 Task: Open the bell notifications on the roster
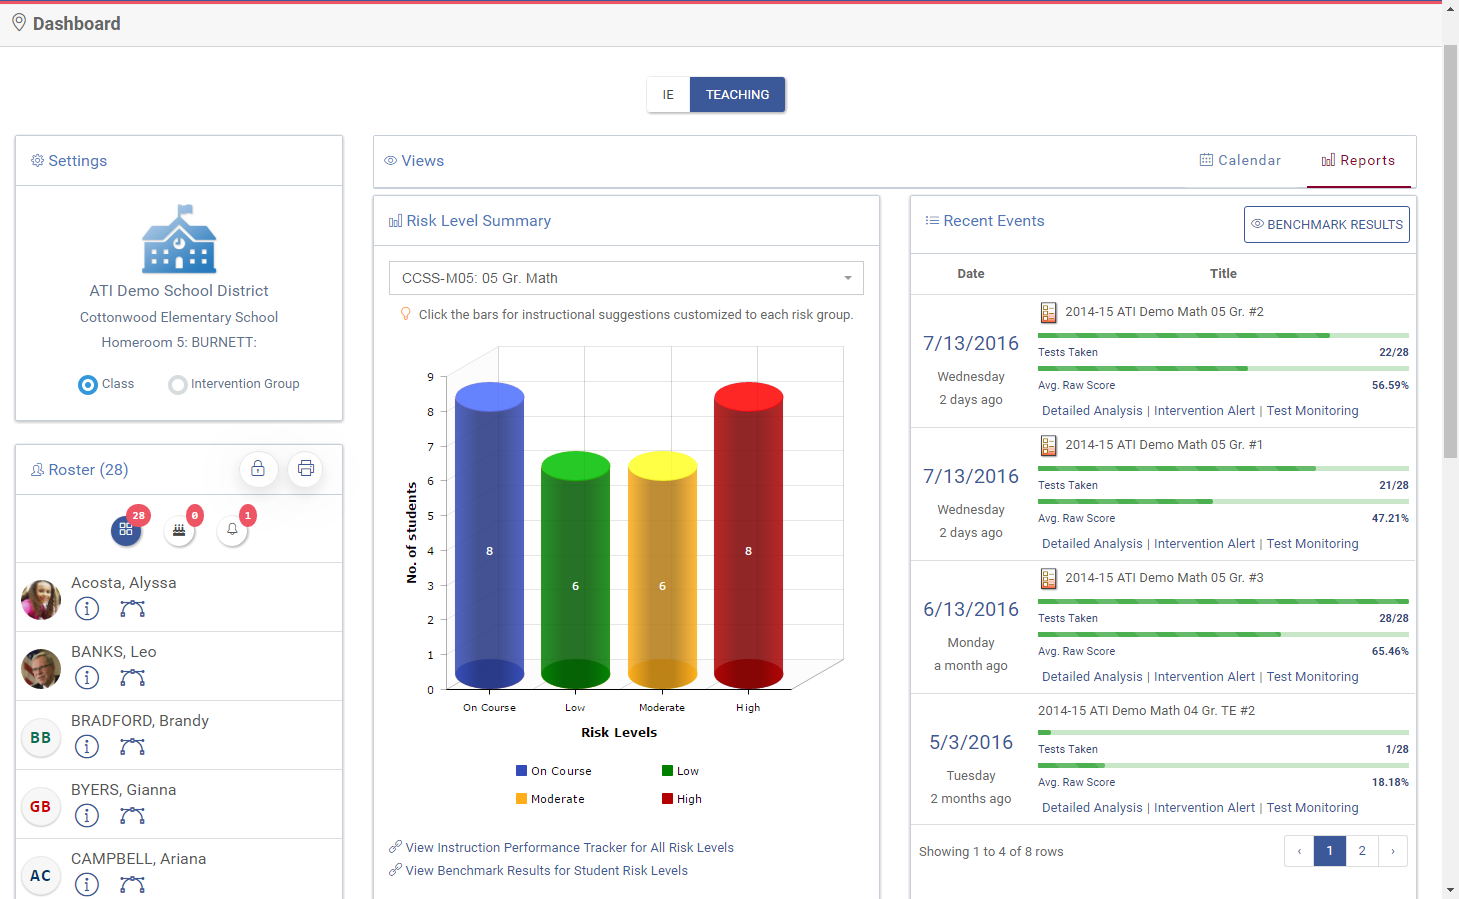pyautogui.click(x=232, y=530)
